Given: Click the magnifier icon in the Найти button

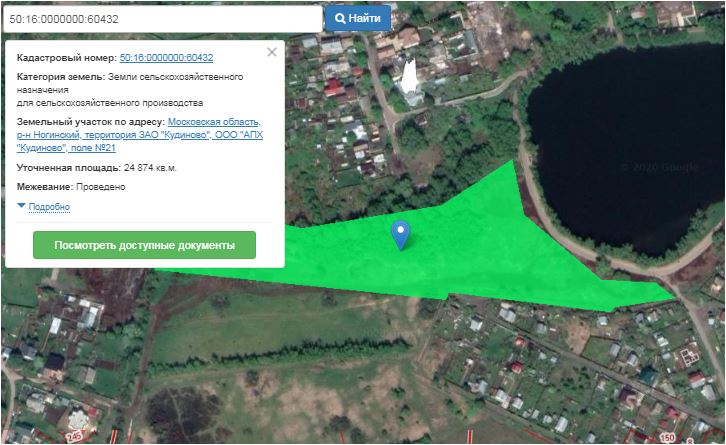Looking at the screenshot, I should pos(341,18).
